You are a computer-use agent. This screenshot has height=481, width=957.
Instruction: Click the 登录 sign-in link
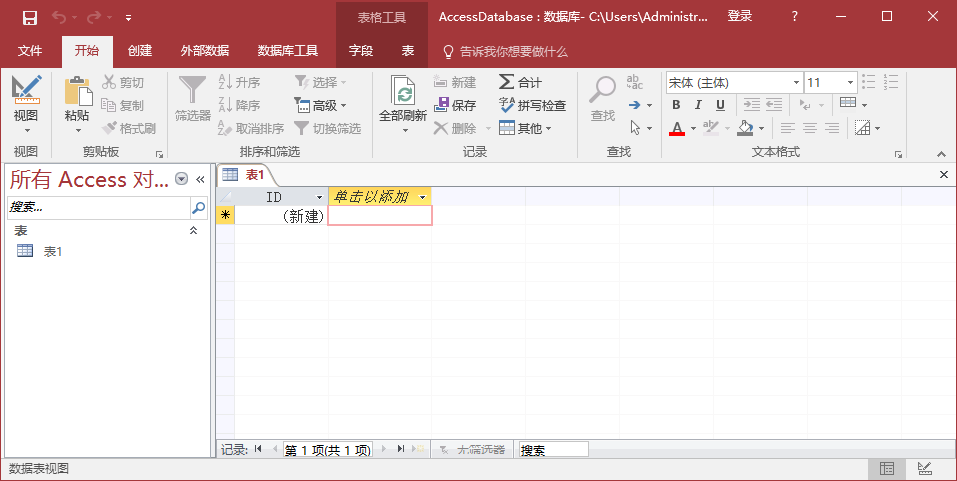[x=740, y=17]
